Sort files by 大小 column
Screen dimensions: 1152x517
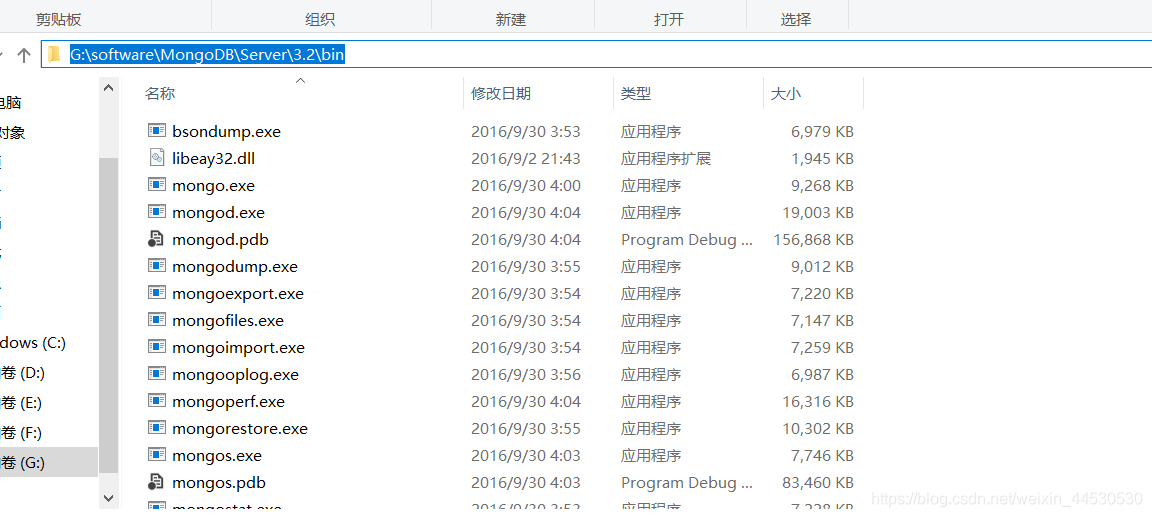pos(785,93)
